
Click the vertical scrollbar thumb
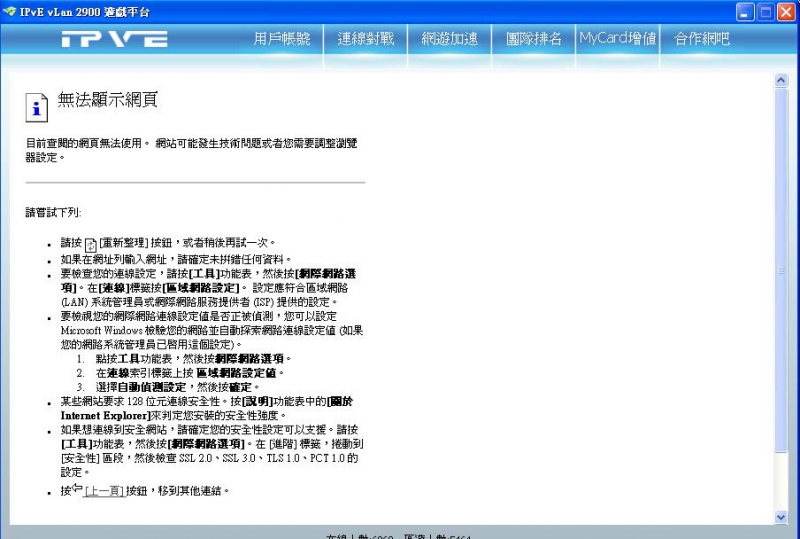coord(781,270)
